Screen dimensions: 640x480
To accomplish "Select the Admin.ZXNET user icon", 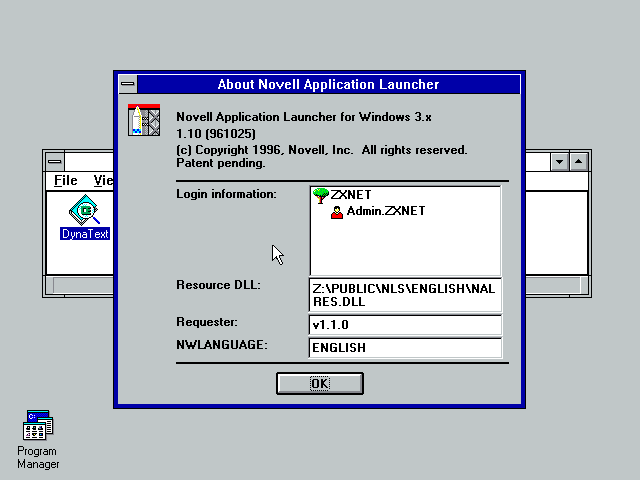I will 337,212.
